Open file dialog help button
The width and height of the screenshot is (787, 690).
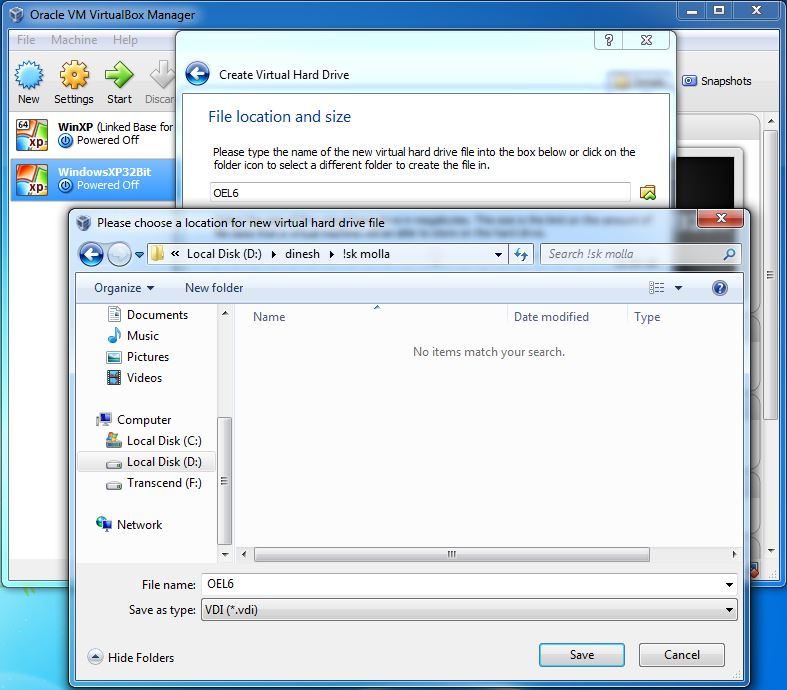pos(720,288)
